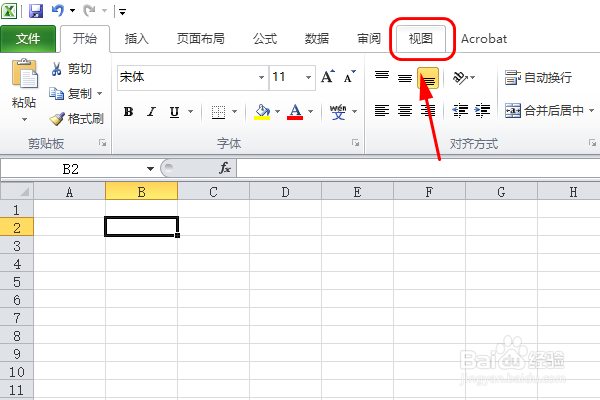Click inside the formula bar
Image resolution: width=600 pixels, height=400 pixels.
418,168
